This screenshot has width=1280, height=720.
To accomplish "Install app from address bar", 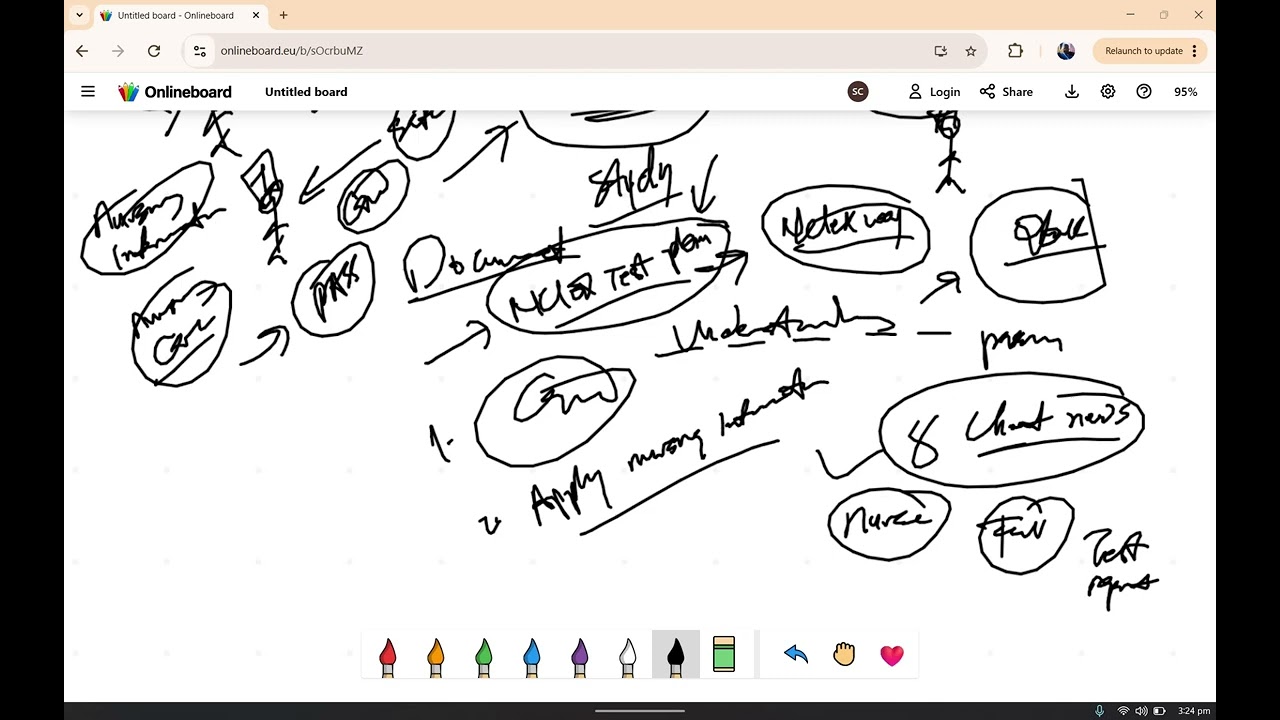I will click(x=940, y=51).
